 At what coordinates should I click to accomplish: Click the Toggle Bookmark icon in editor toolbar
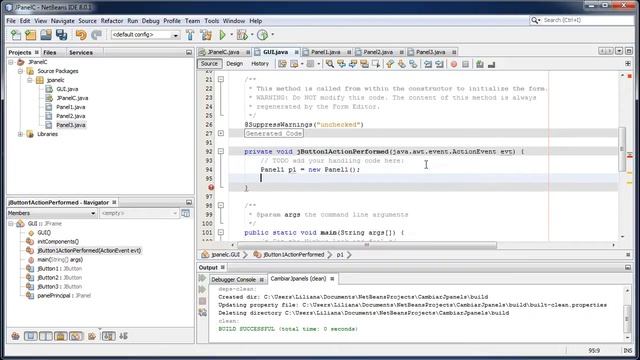[413, 64]
